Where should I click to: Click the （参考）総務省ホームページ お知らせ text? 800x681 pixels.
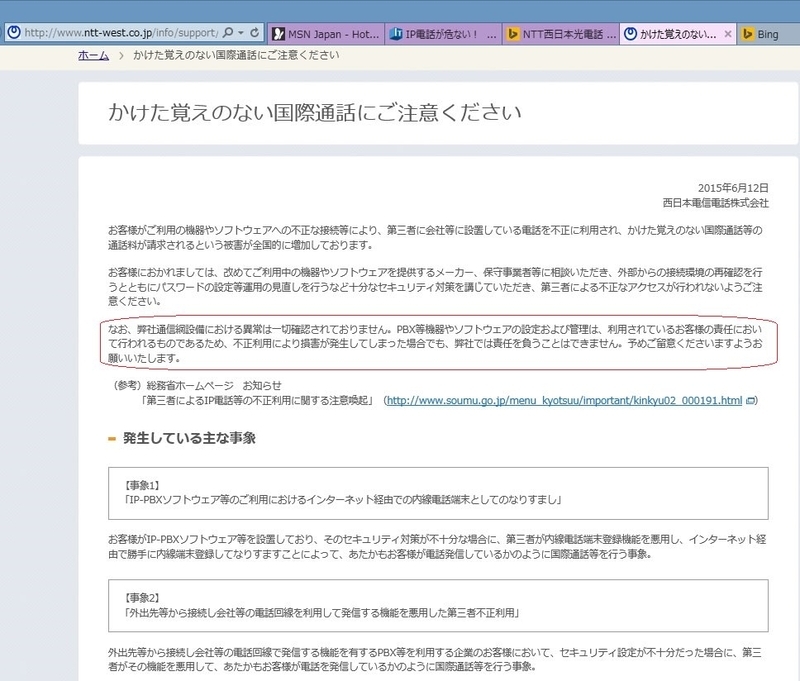(196, 386)
